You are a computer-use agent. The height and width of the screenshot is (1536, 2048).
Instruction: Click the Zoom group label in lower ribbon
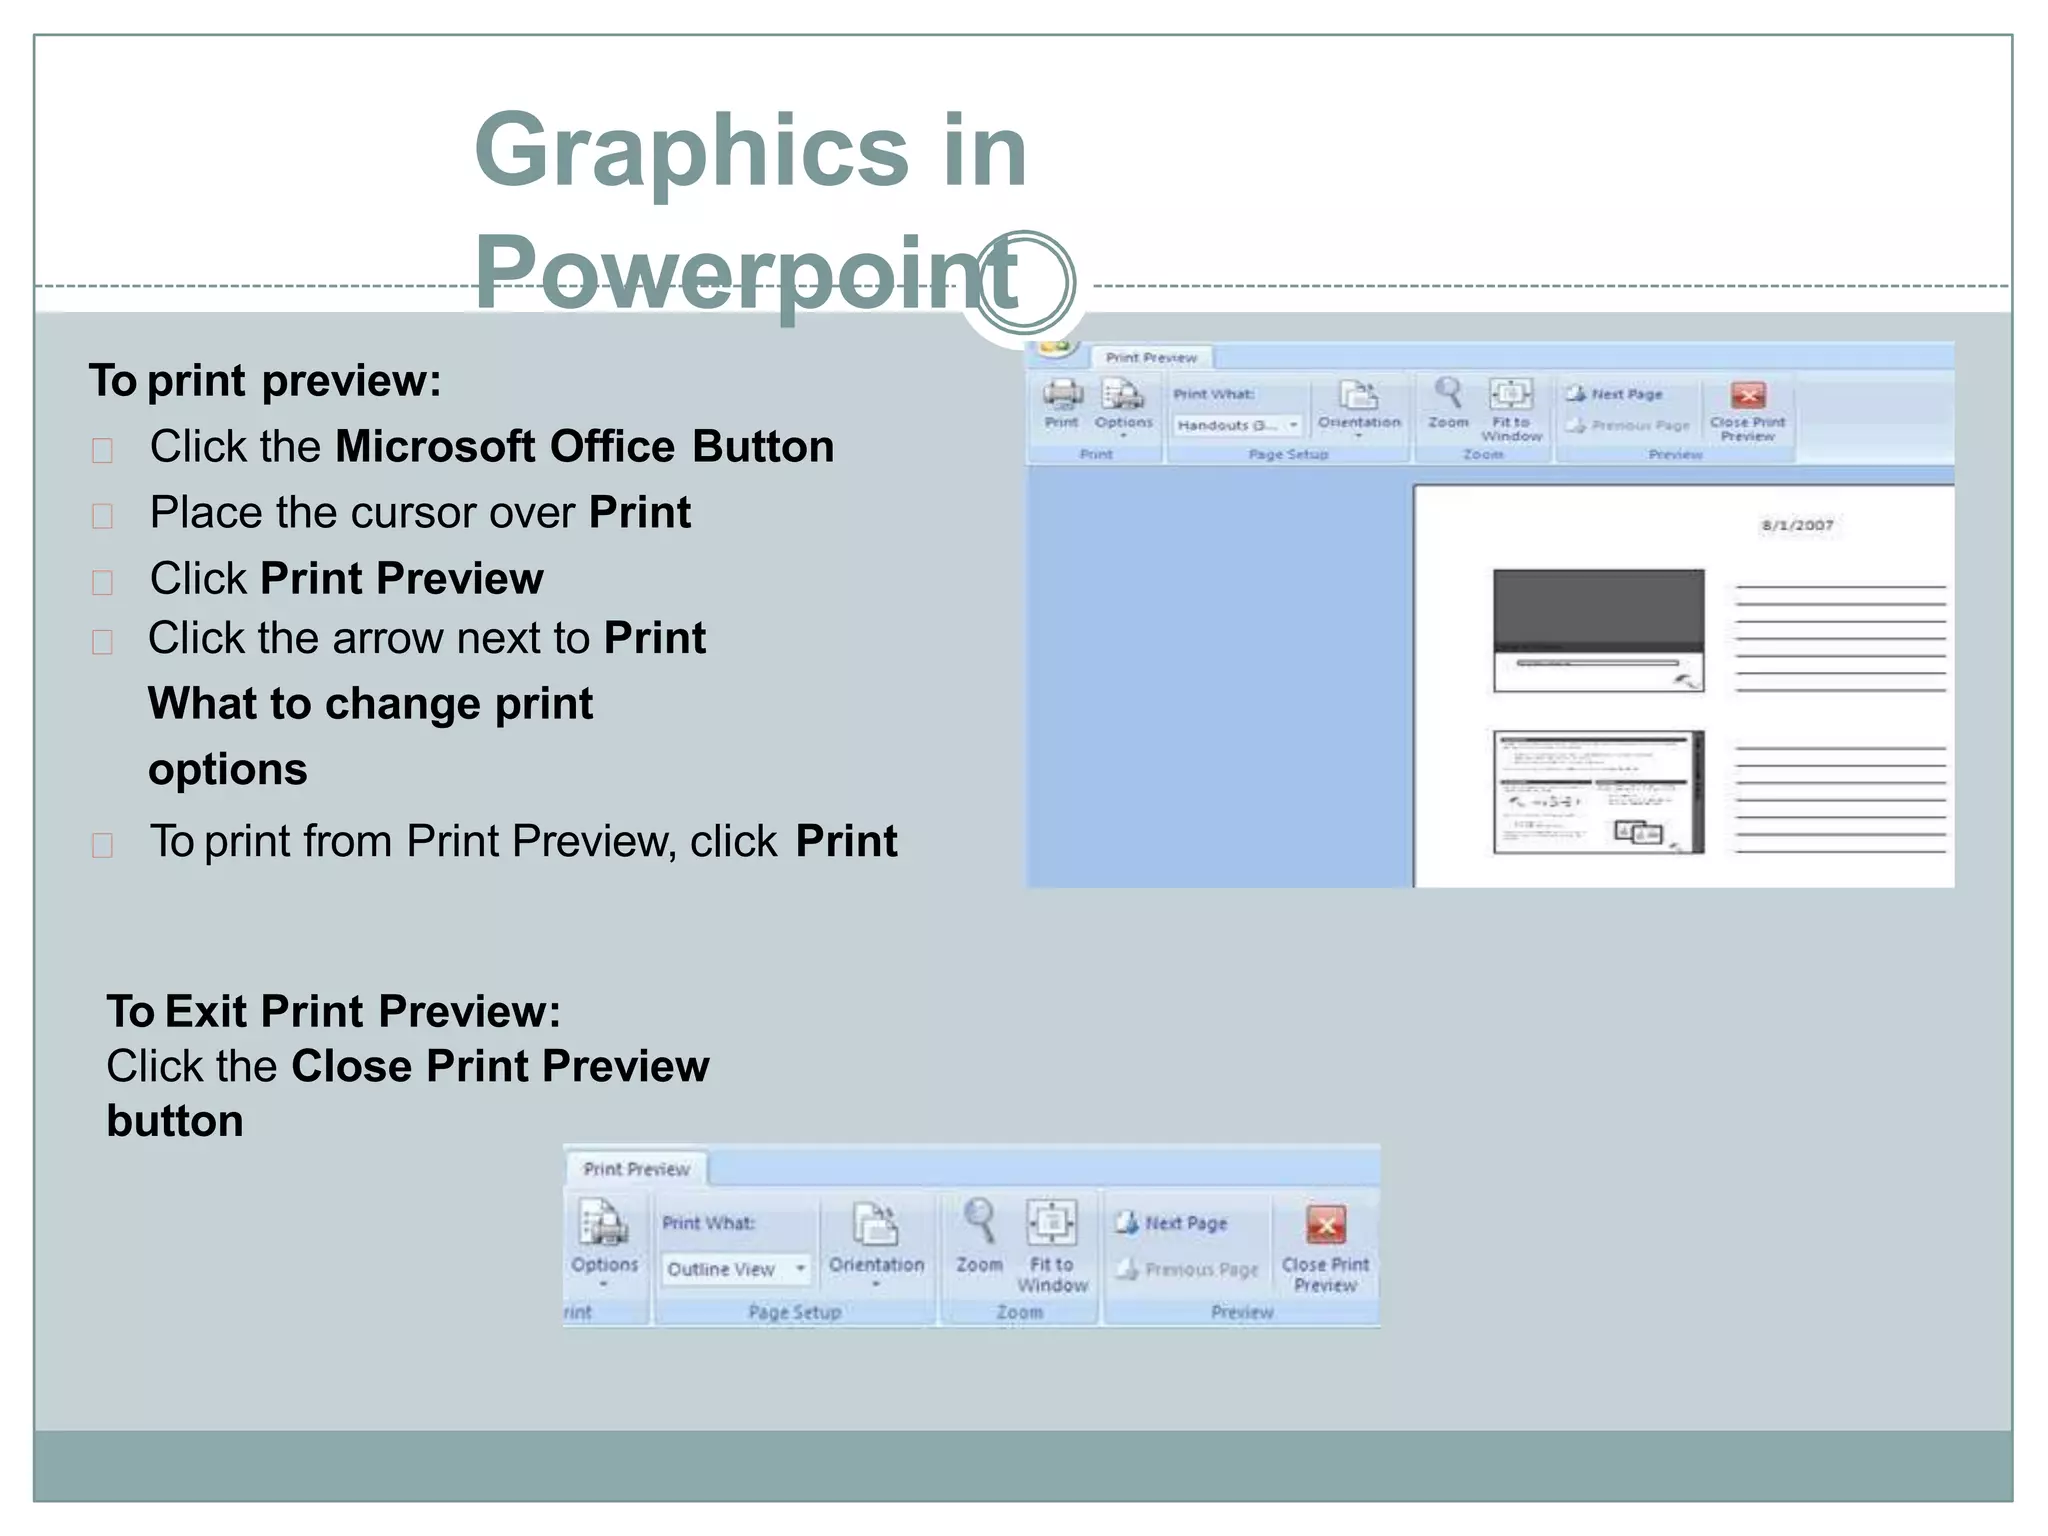click(1019, 1312)
